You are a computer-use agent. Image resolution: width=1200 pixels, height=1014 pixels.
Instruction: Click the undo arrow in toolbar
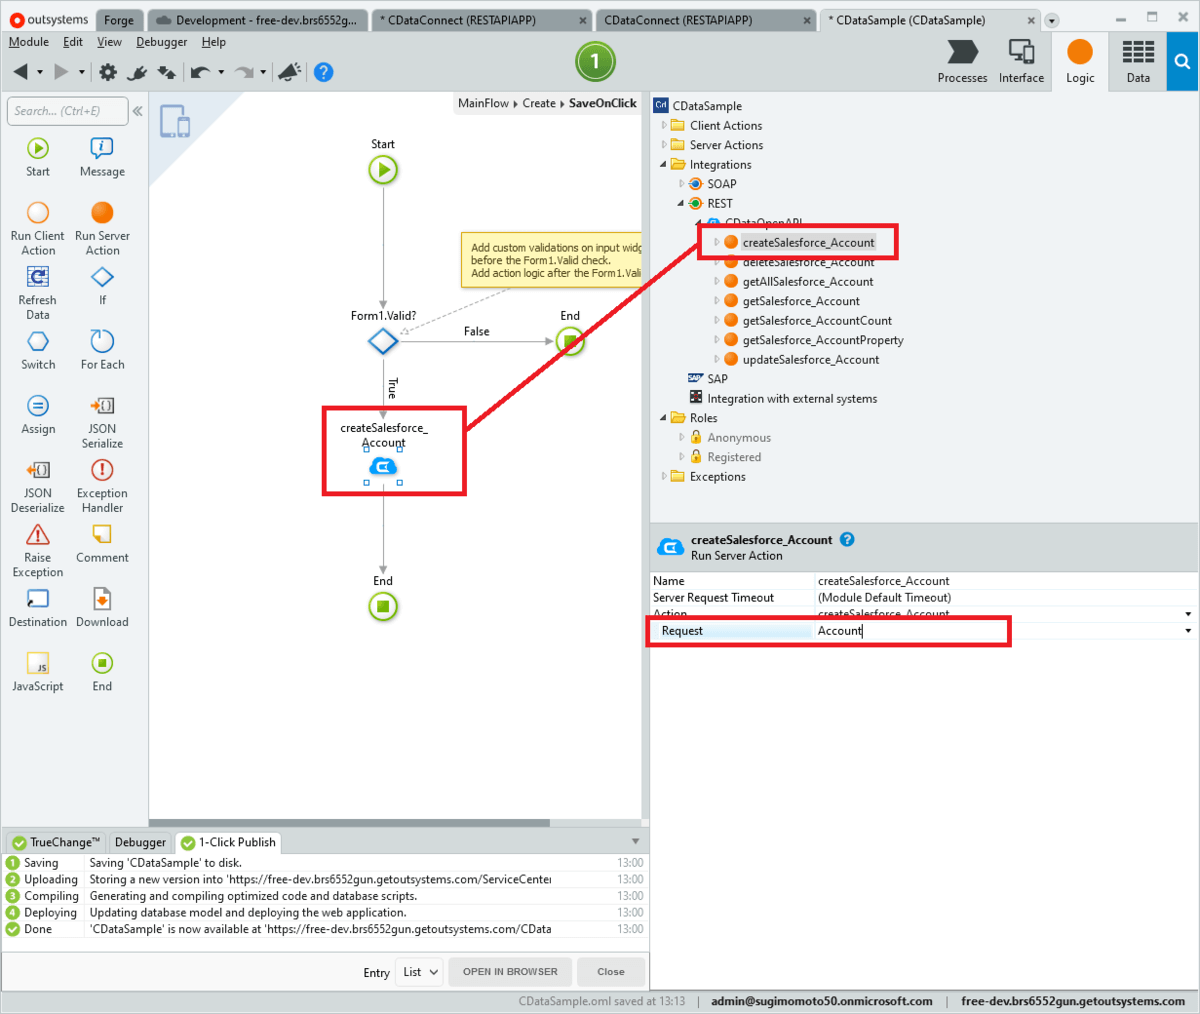pos(200,71)
